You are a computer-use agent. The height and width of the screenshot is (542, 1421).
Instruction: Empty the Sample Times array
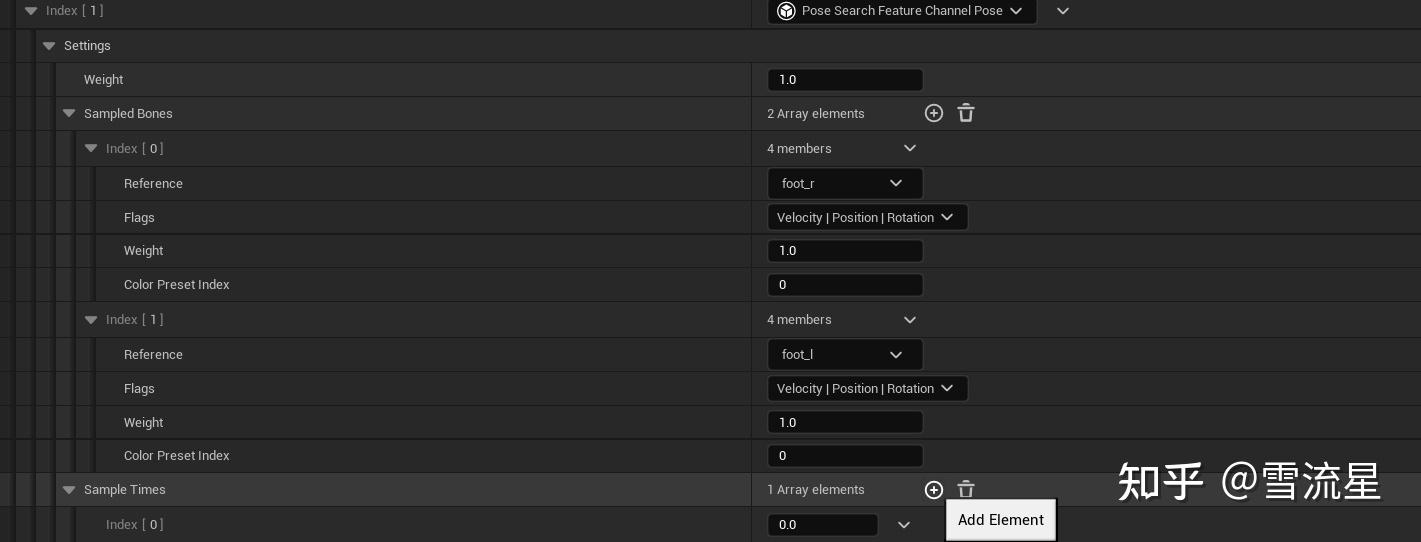pyautogui.click(x=966, y=489)
